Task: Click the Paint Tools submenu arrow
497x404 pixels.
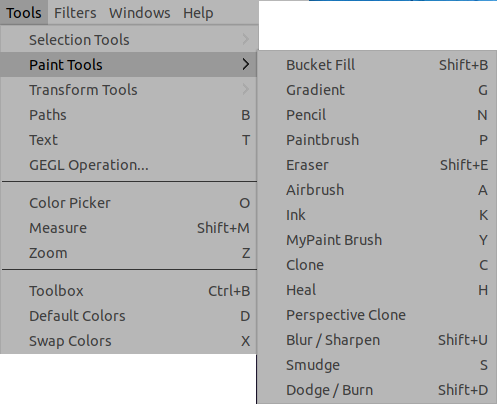Action: [246, 64]
